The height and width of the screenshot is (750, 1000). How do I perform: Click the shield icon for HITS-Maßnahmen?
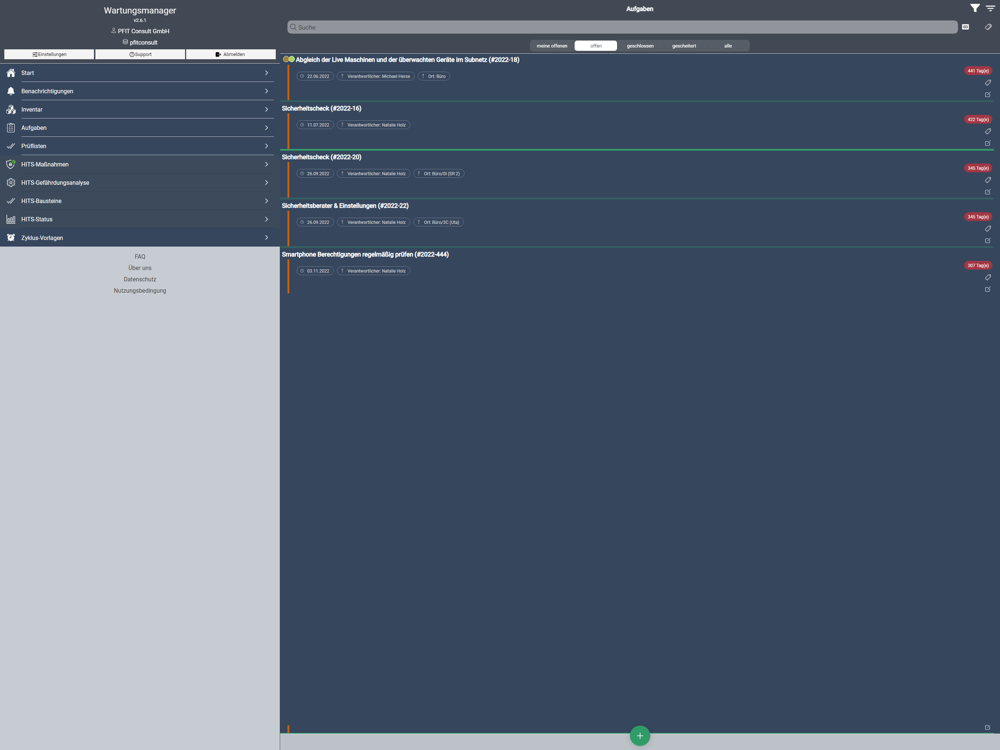(11, 165)
